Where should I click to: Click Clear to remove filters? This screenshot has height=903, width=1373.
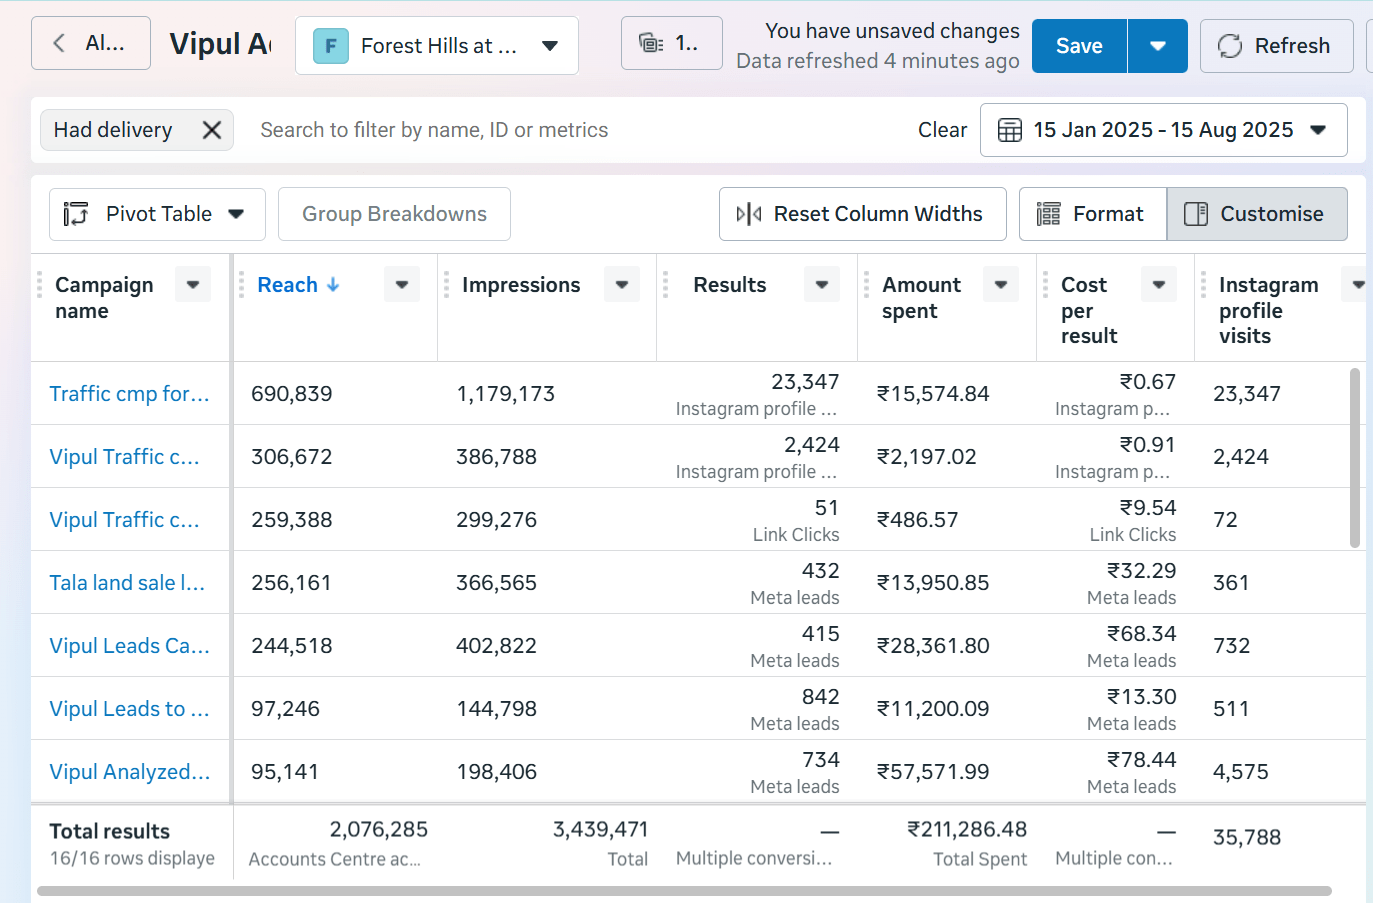click(x=942, y=130)
